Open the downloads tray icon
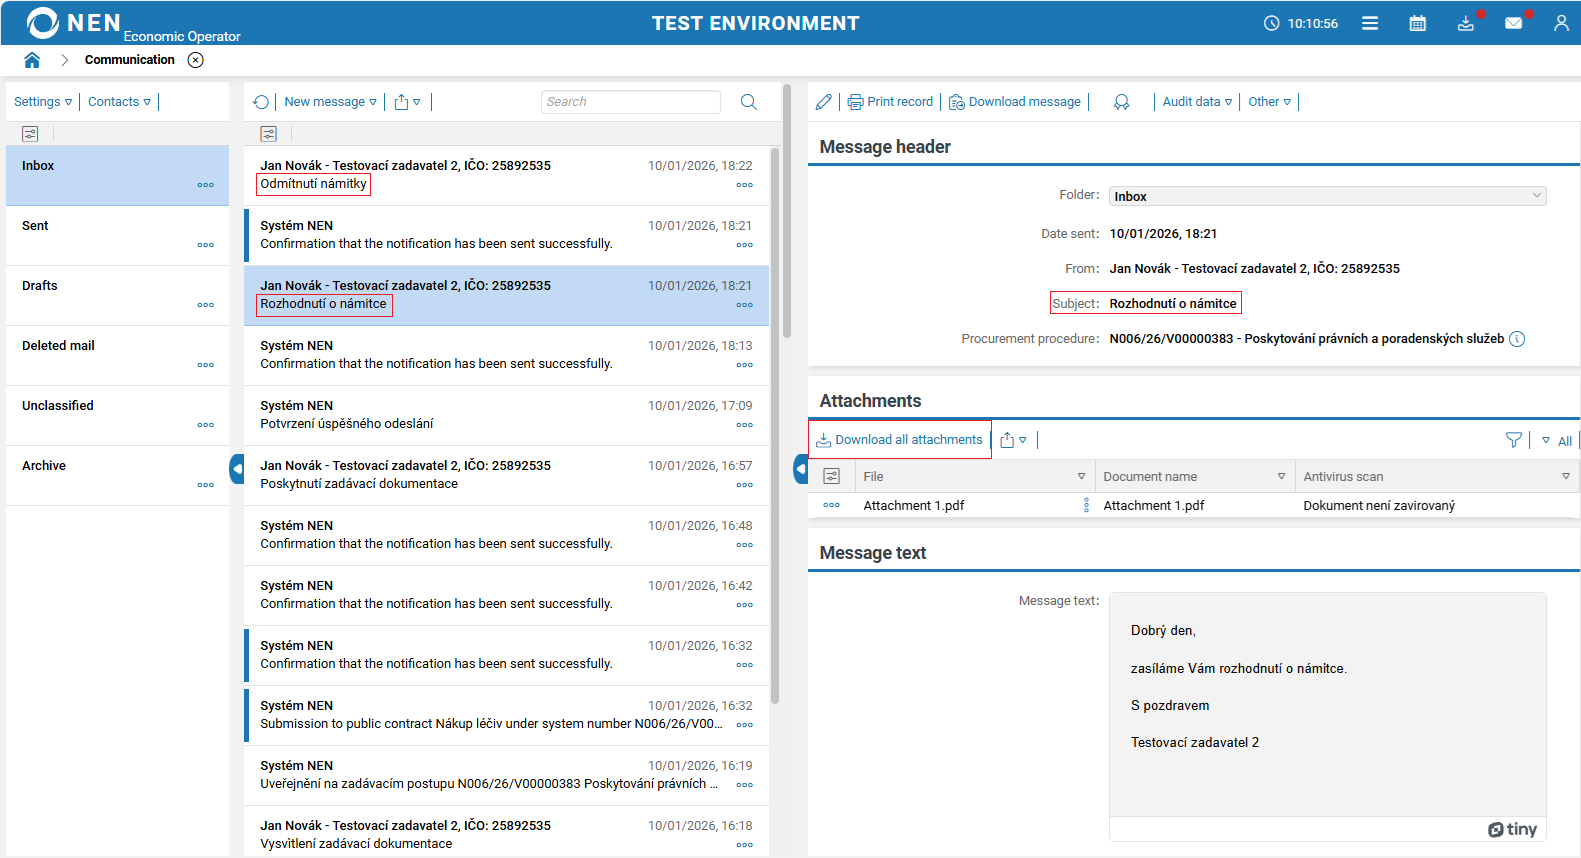 (x=1465, y=23)
